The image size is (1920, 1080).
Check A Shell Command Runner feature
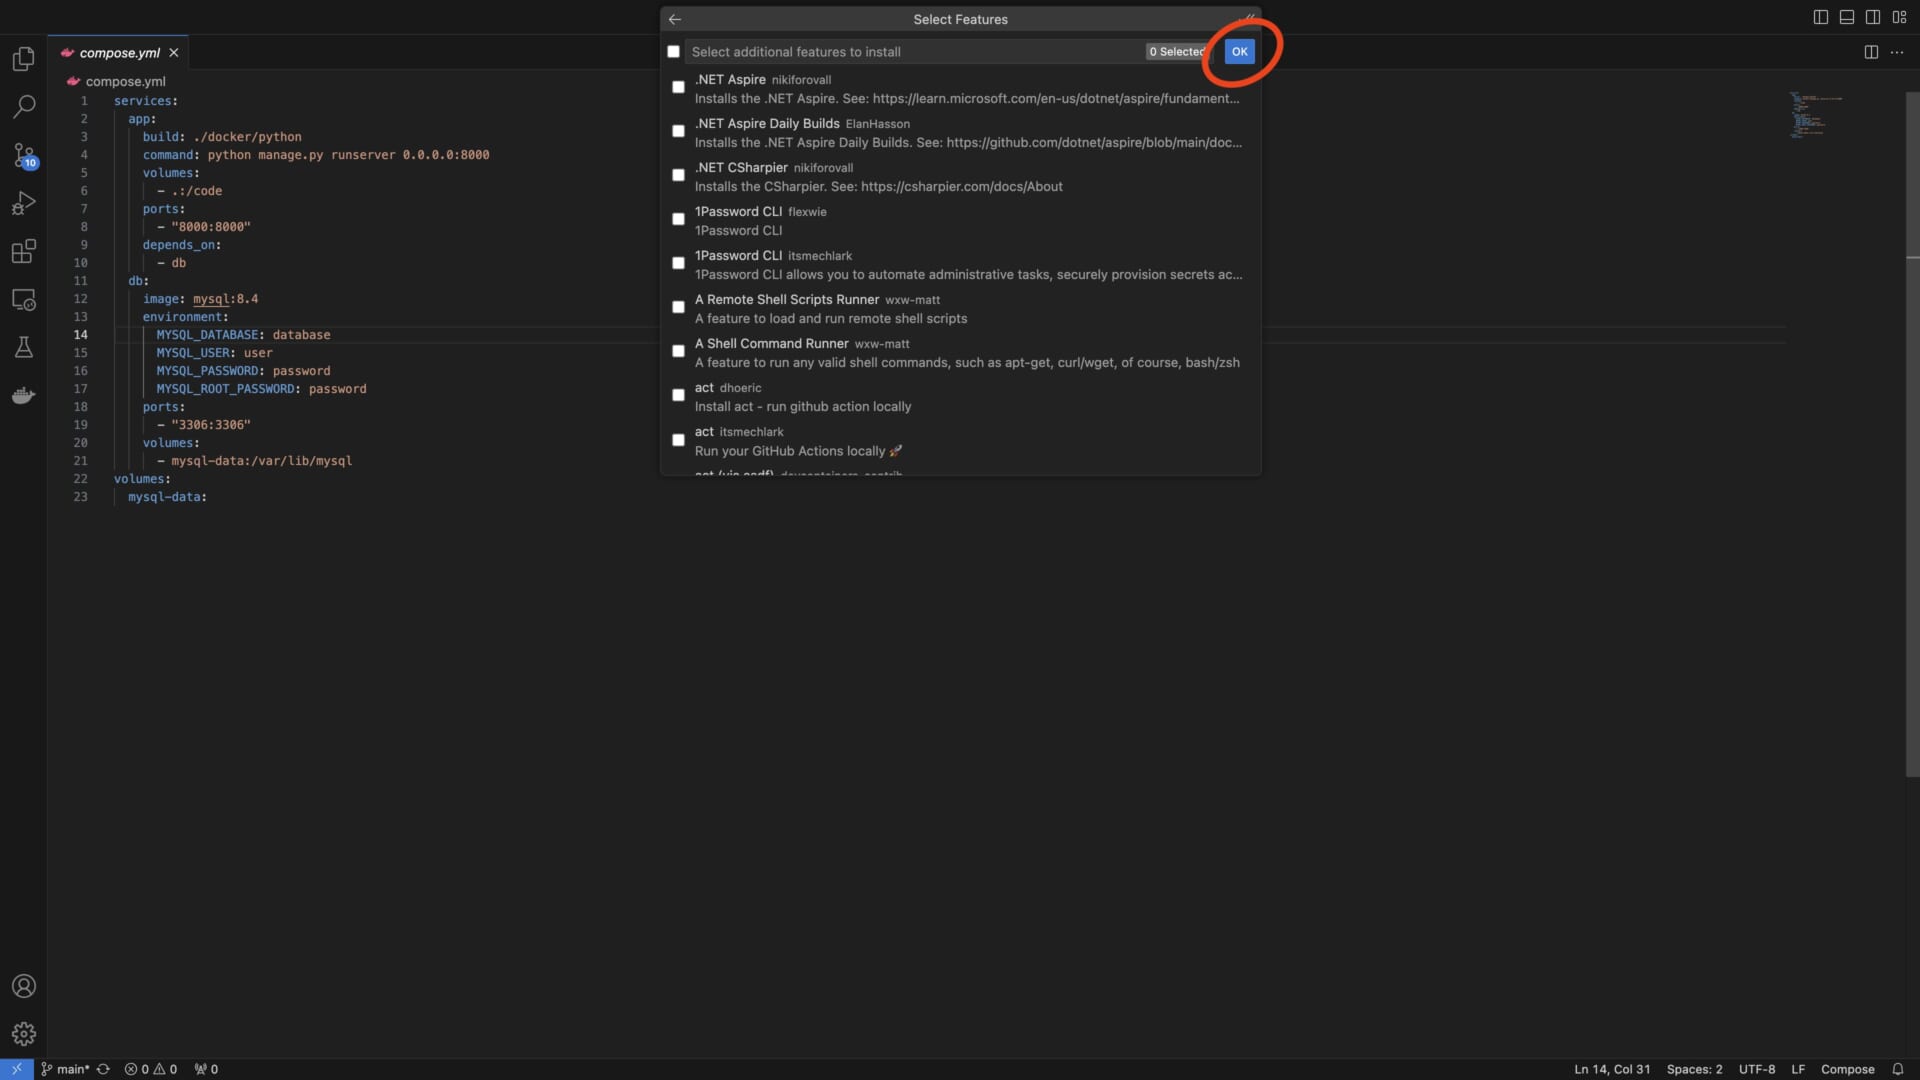pyautogui.click(x=678, y=352)
